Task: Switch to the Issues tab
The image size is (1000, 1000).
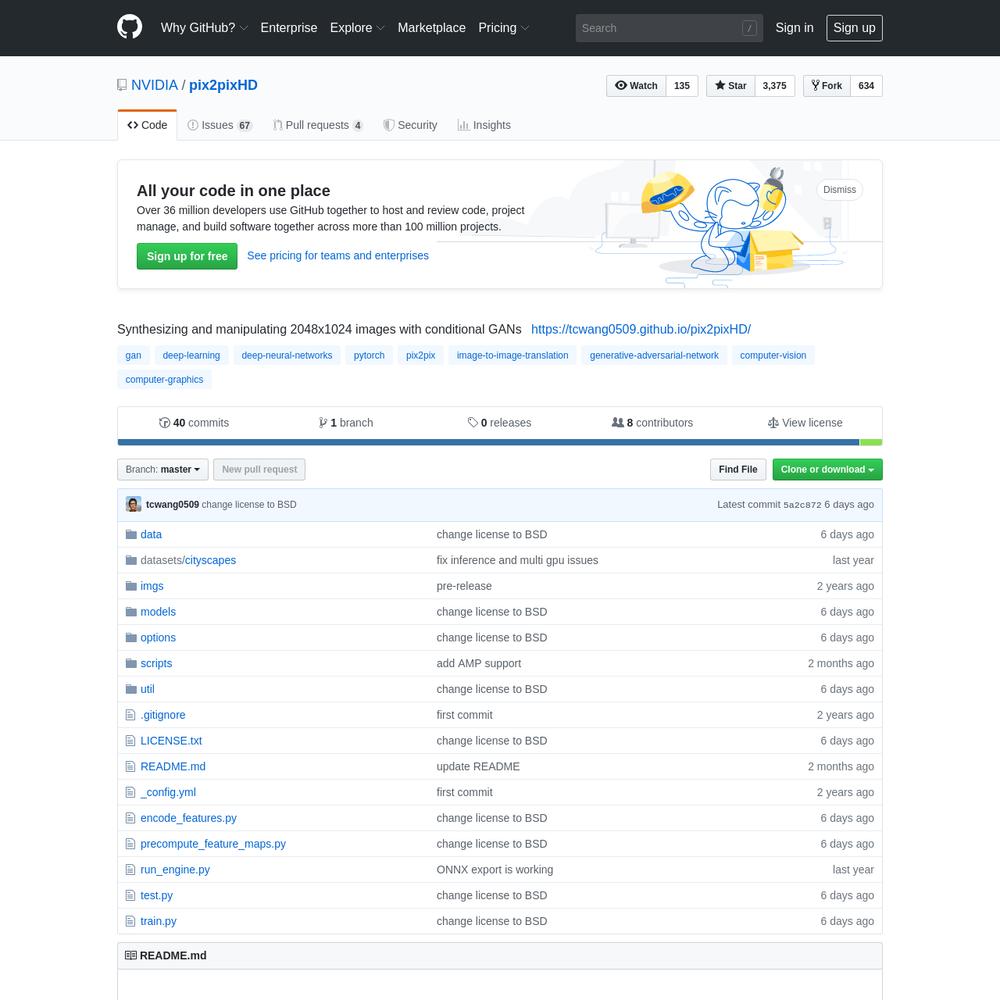Action: (x=220, y=125)
